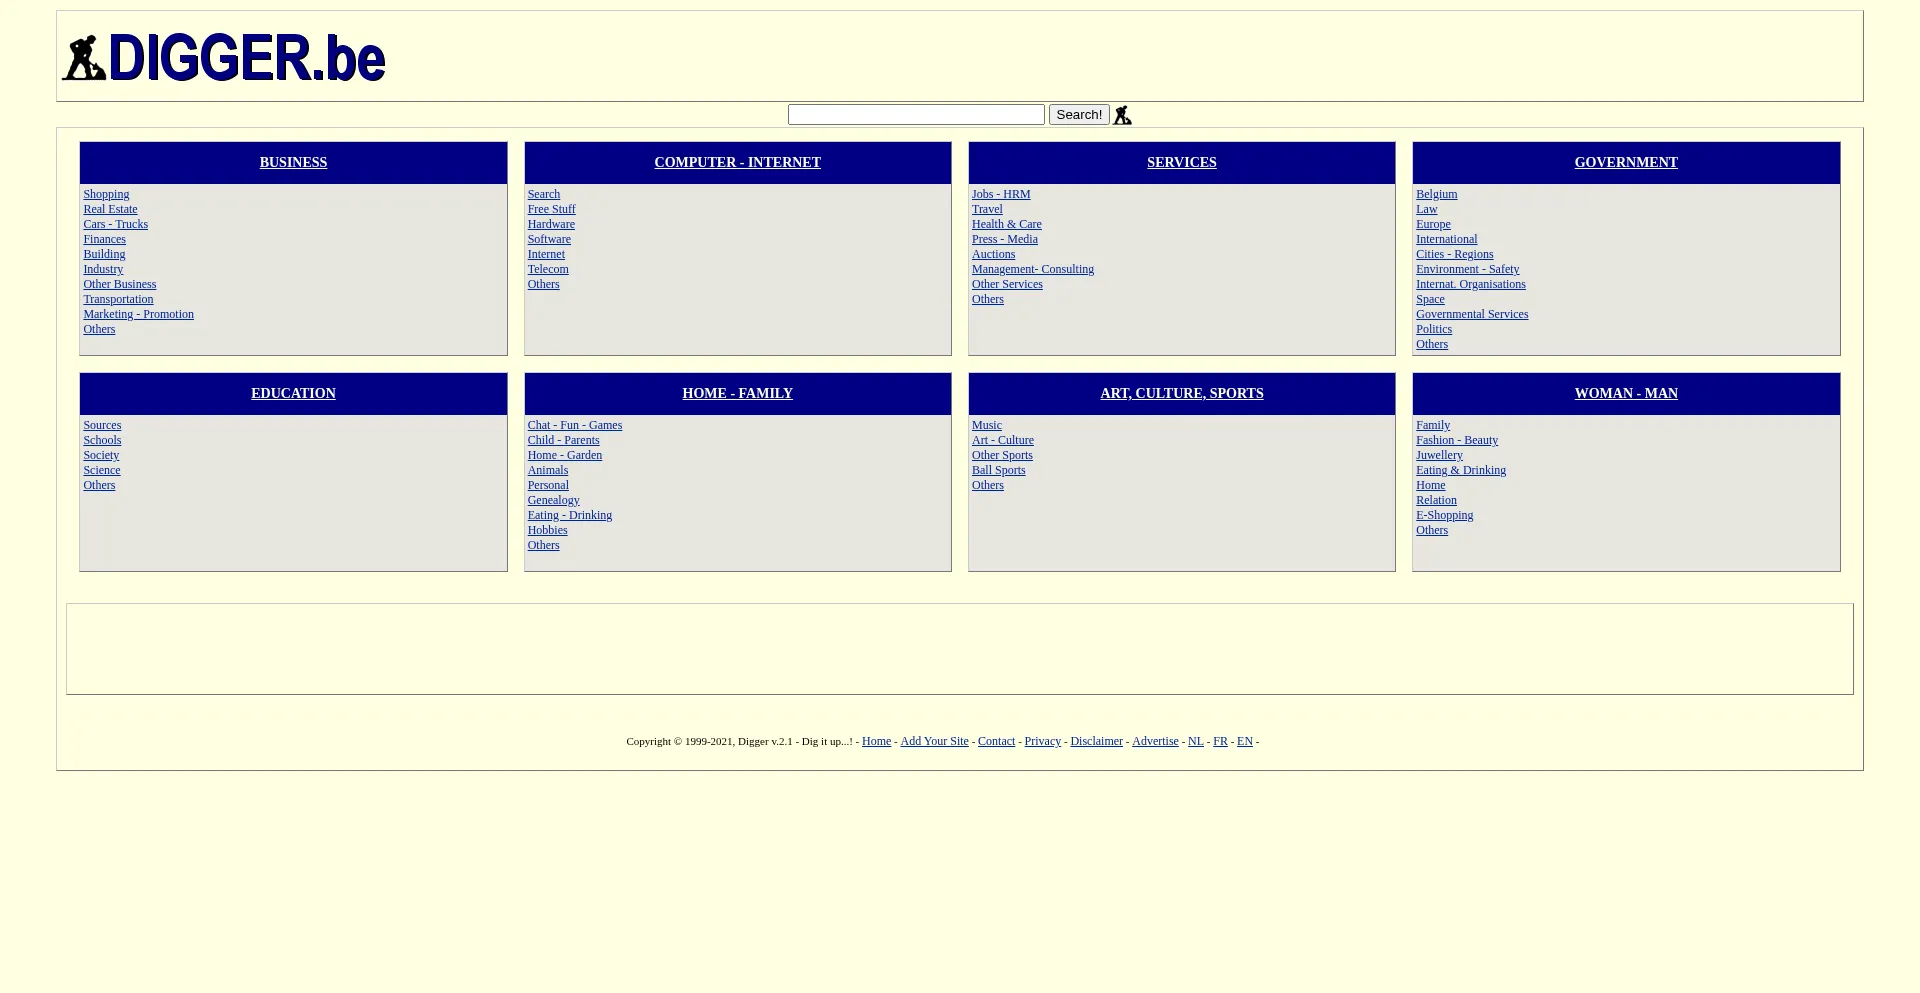The height and width of the screenshot is (993, 1920).
Task: Open the Cars - Trucks link
Action: [x=115, y=224]
